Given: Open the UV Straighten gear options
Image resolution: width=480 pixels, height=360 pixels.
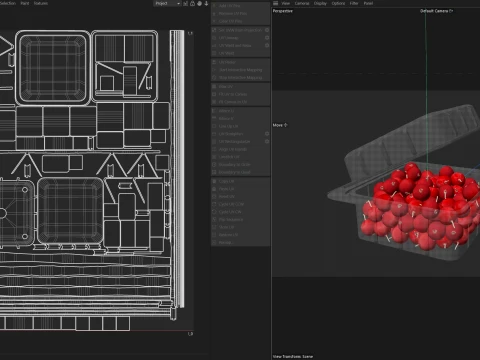Looking at the screenshot, I should click(x=267, y=134).
